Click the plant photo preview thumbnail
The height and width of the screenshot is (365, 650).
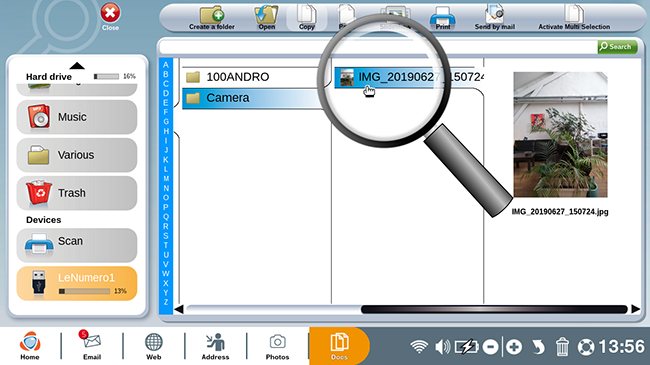(x=560, y=135)
